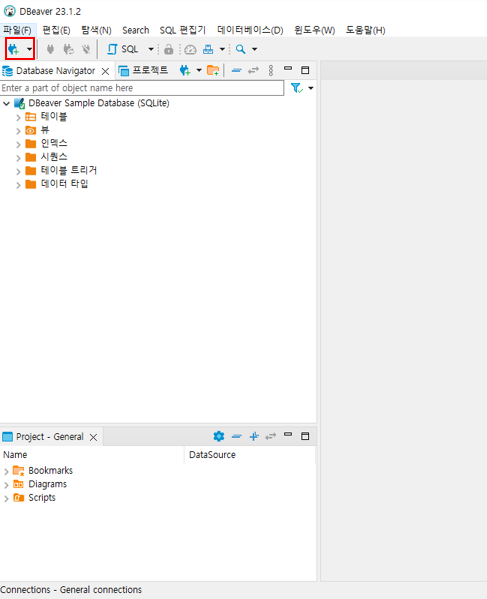Select DBeaver Sample Database (SQLite) connection
Viewport: 487px width, 599px height.
[x=99, y=103]
